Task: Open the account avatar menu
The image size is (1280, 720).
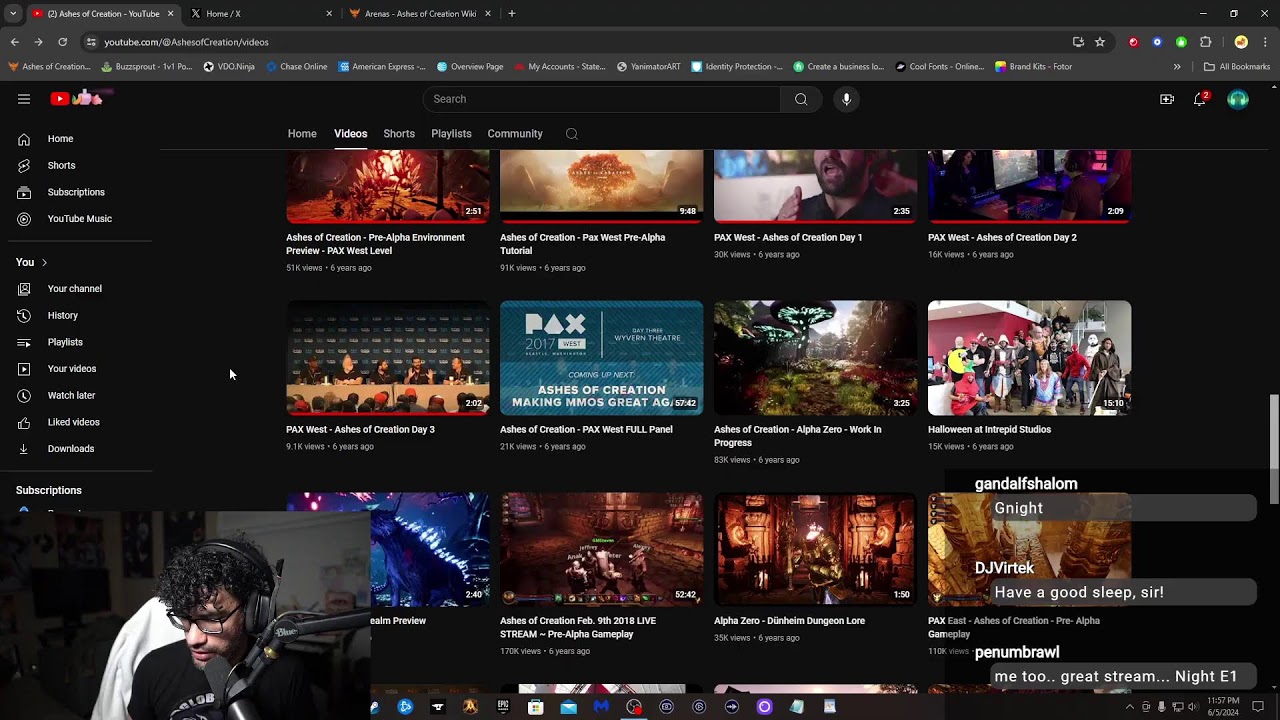Action: click(1238, 99)
